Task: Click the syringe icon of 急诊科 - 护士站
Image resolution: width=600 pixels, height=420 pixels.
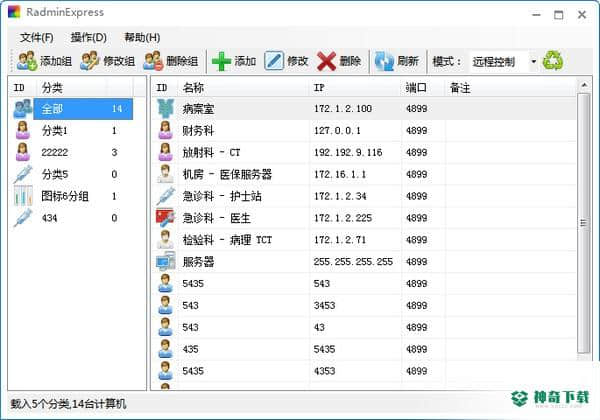Action: pos(165,196)
